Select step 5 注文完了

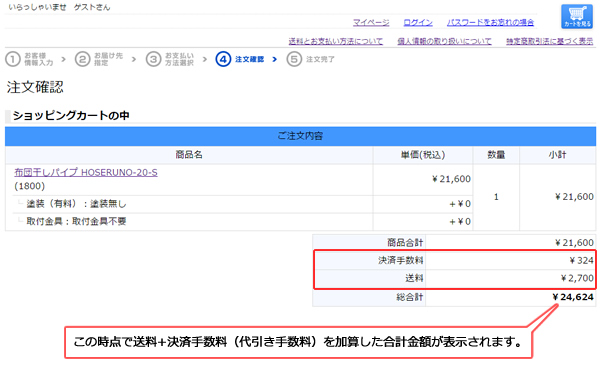click(x=311, y=59)
